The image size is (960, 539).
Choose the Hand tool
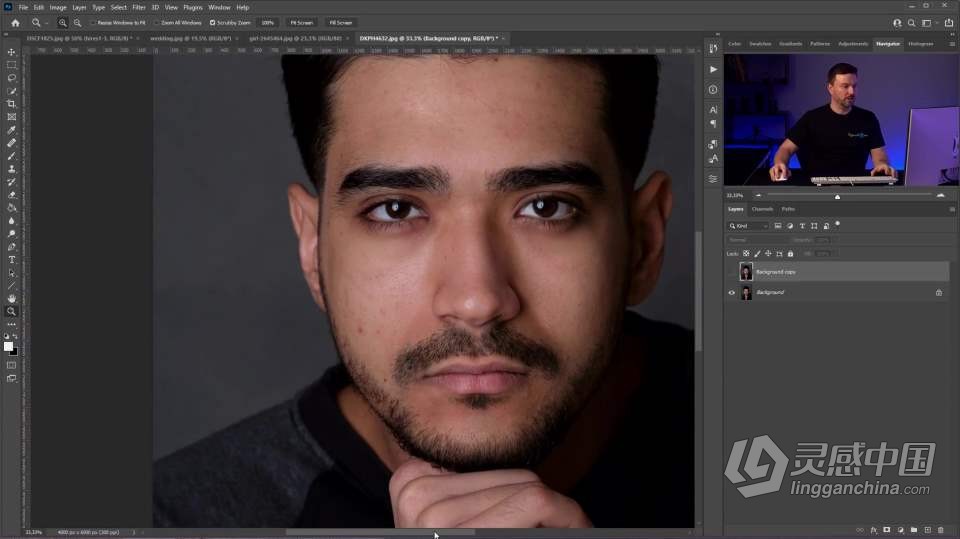(x=12, y=298)
